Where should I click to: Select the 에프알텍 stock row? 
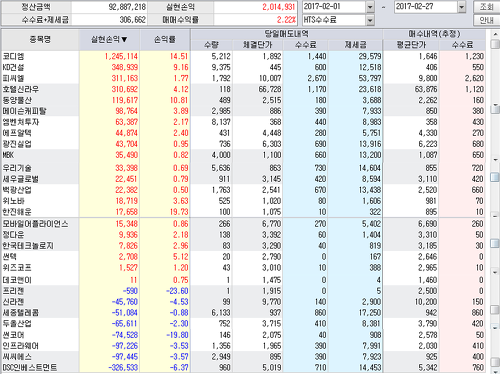pyautogui.click(x=243, y=133)
